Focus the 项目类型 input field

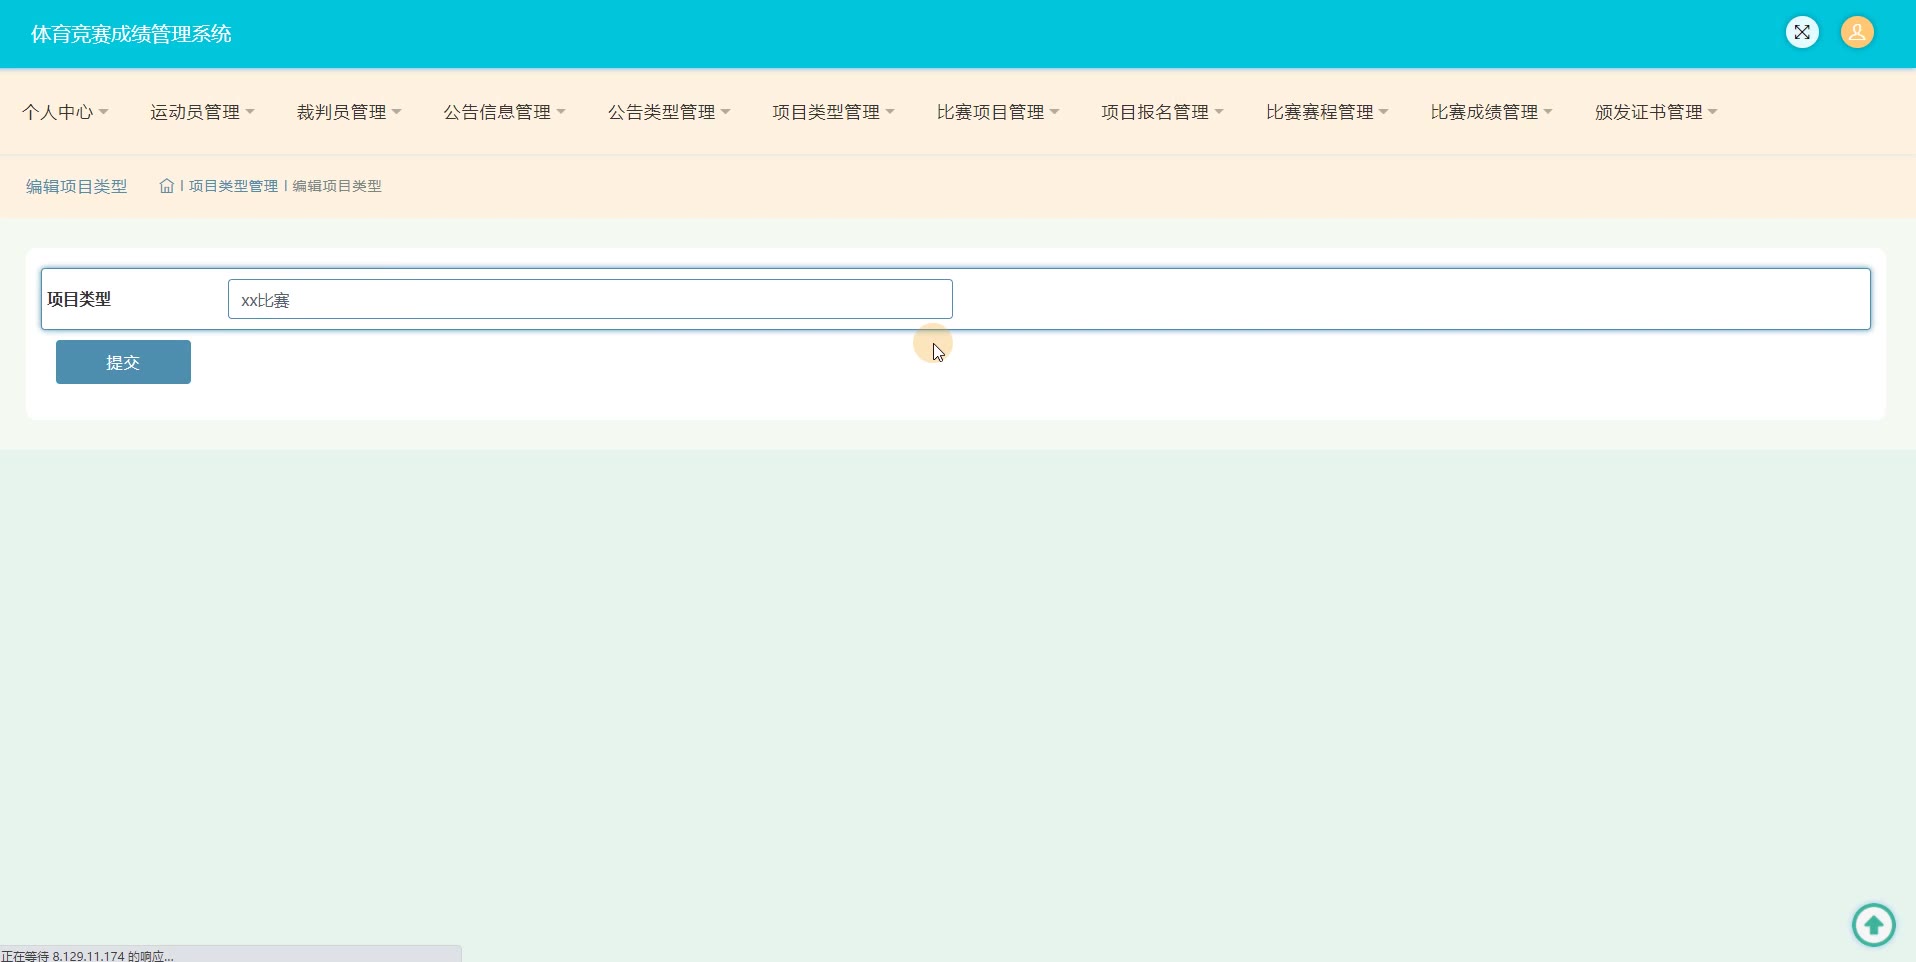(x=590, y=299)
